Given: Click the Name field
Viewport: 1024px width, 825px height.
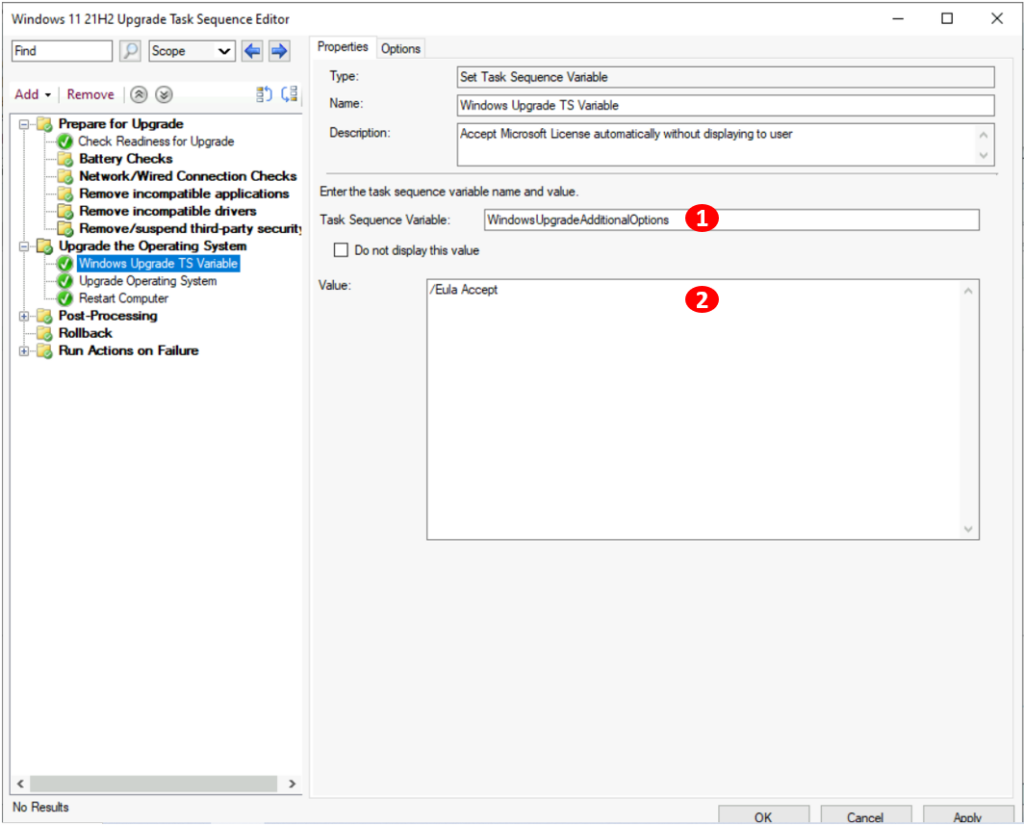Looking at the screenshot, I should pyautogui.click(x=726, y=105).
